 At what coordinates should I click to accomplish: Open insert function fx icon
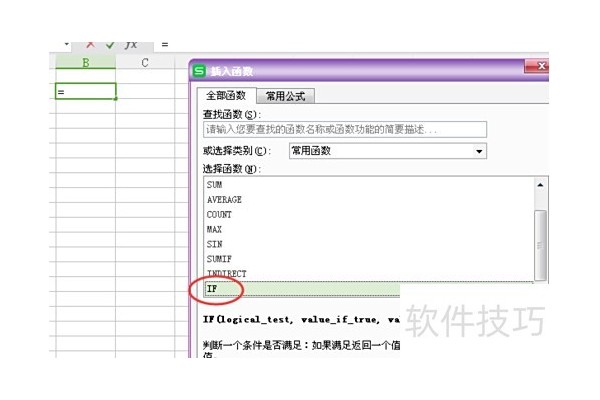131,45
